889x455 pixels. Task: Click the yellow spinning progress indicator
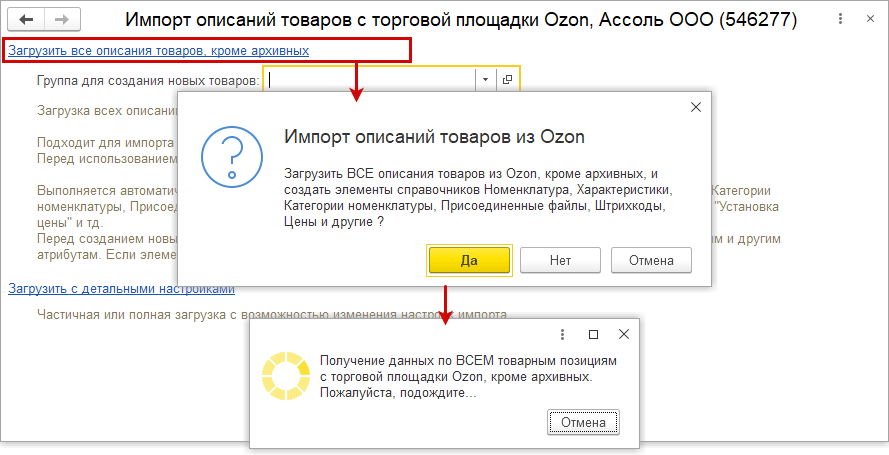tap(286, 376)
